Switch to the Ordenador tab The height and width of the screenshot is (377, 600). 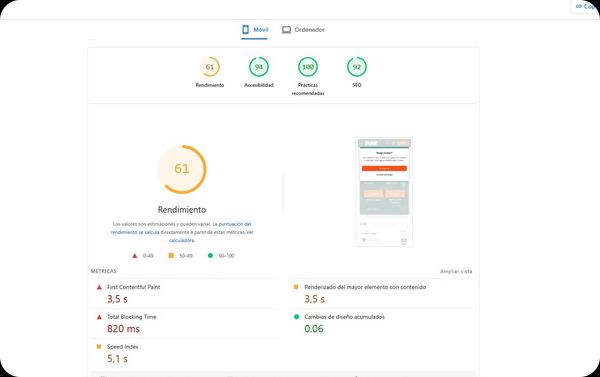coord(303,30)
